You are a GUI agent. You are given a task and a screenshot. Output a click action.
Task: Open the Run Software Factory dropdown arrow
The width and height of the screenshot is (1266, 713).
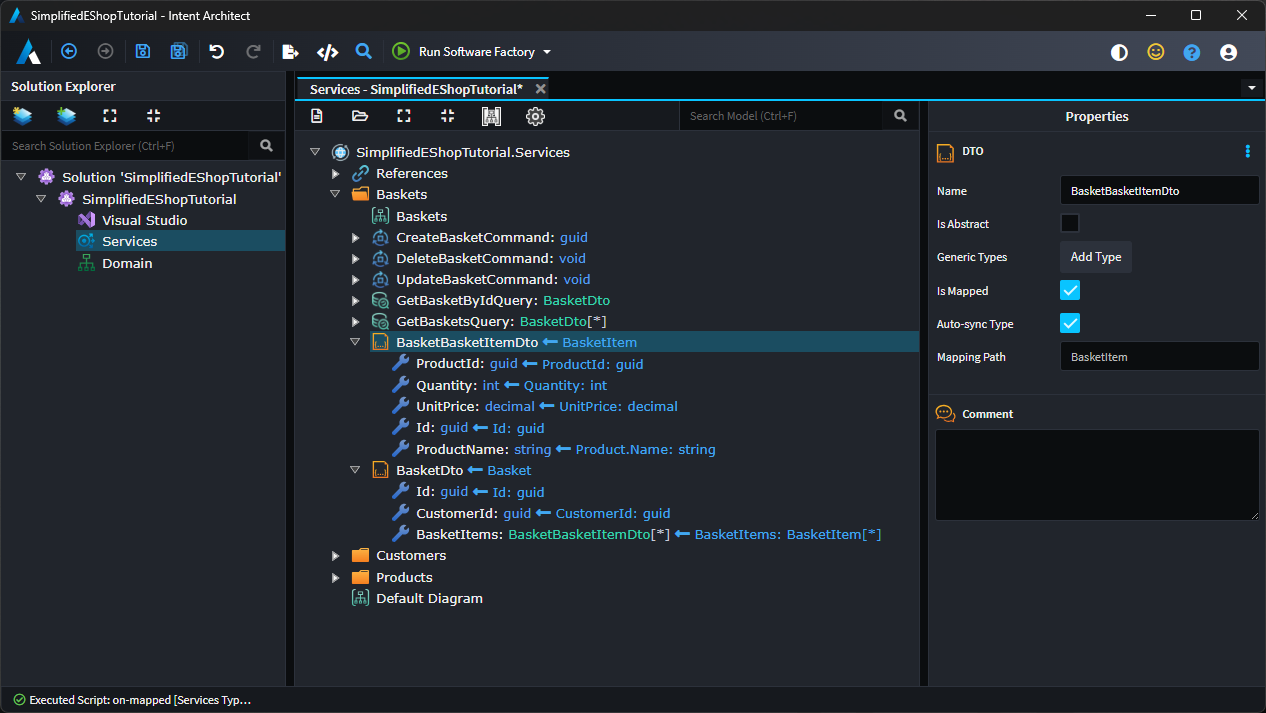[547, 52]
